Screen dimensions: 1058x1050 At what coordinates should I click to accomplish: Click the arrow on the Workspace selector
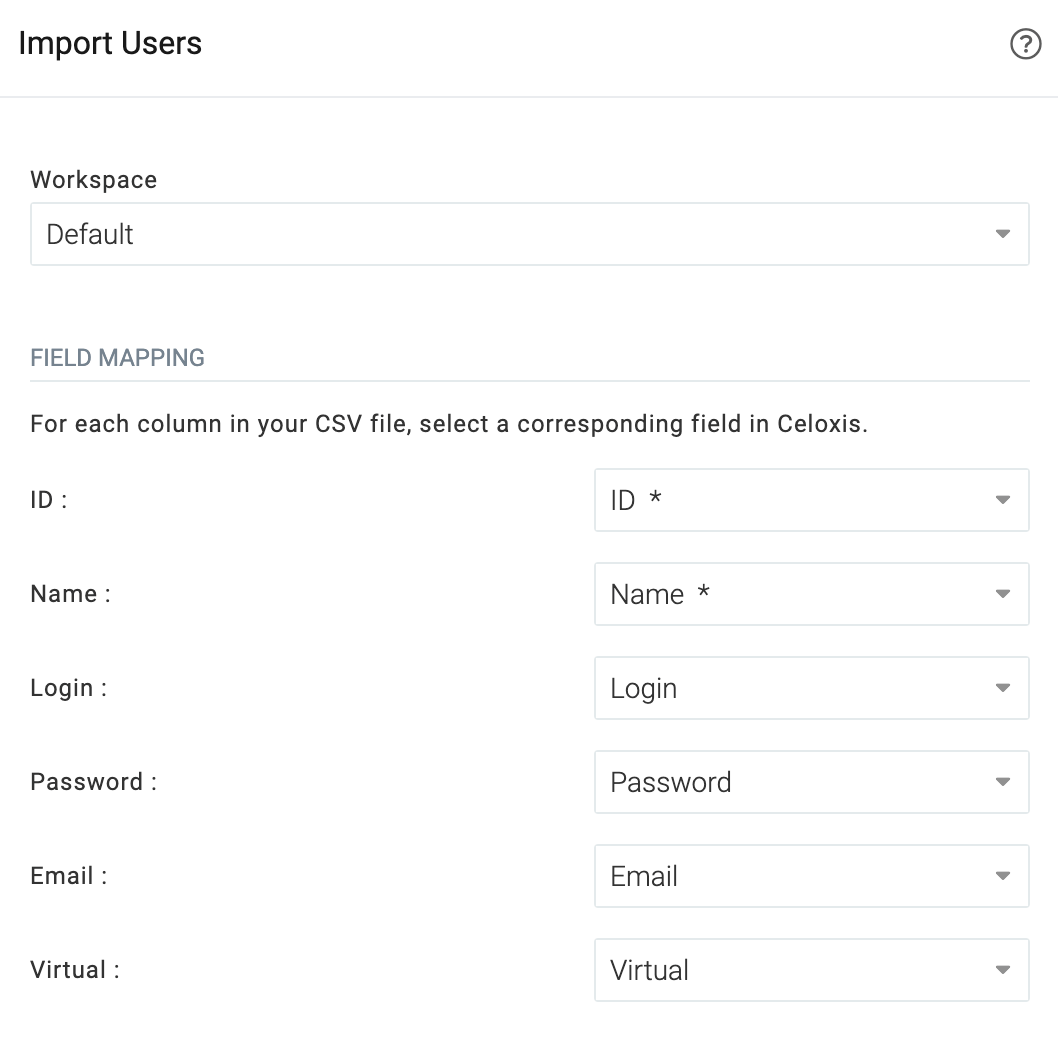click(1003, 234)
